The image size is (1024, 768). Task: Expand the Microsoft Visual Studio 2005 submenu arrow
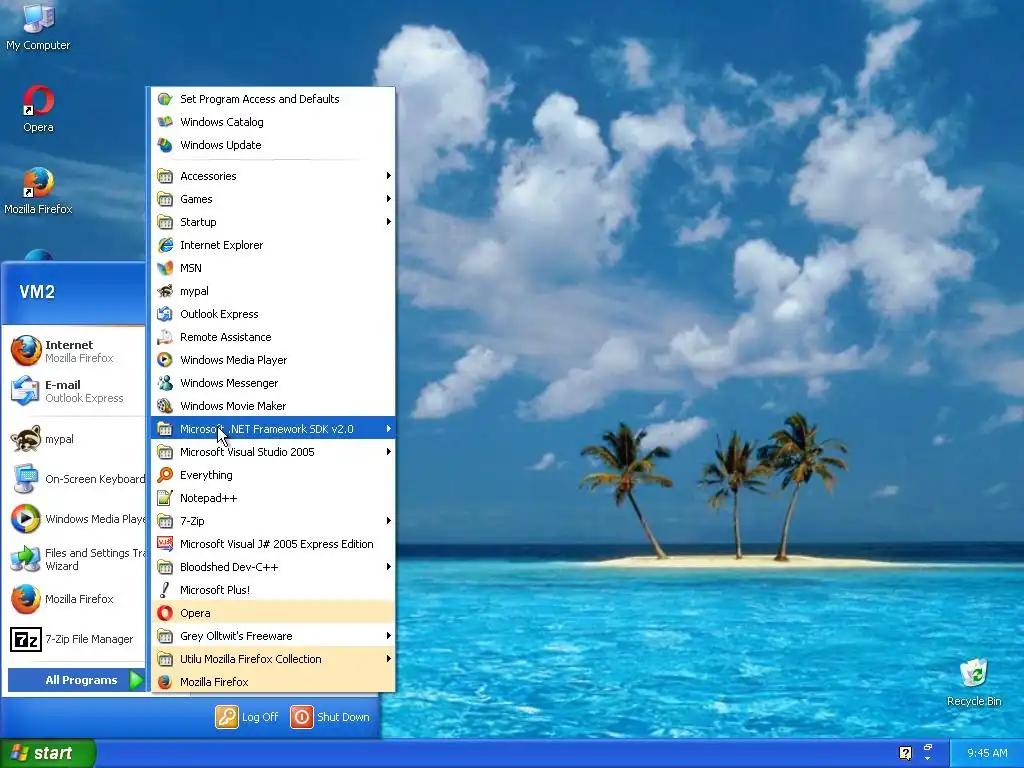pyautogui.click(x=389, y=451)
